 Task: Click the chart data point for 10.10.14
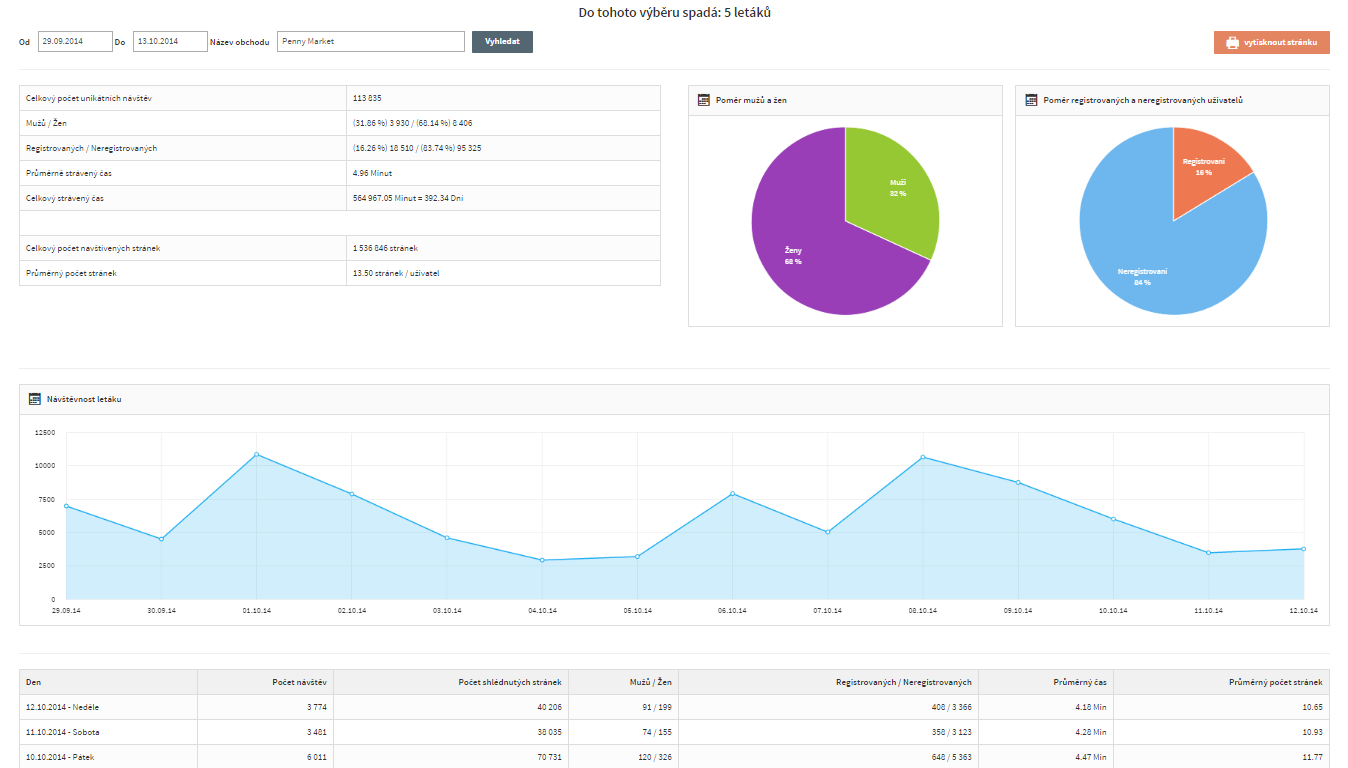point(1113,519)
